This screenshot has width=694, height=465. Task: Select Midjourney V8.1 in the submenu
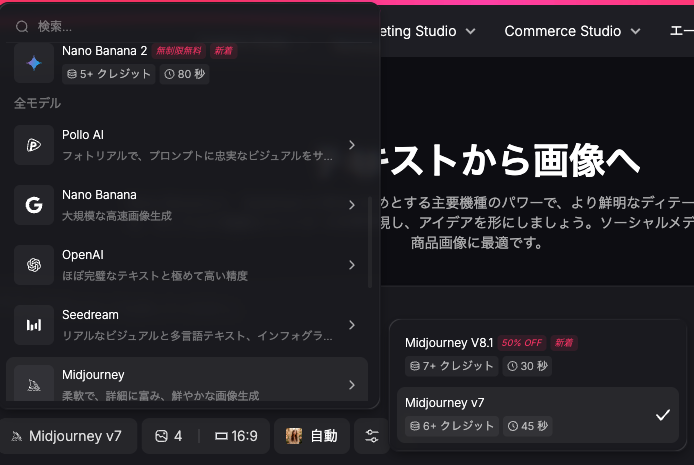click(x=538, y=354)
